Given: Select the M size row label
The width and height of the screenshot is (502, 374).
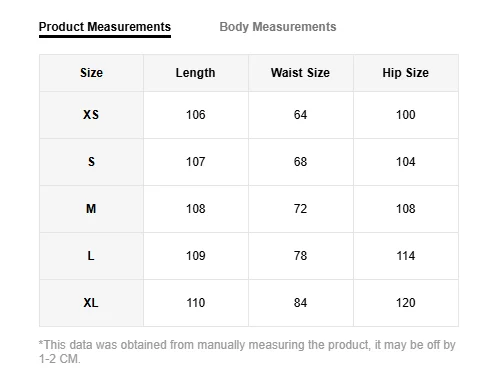Looking at the screenshot, I should coord(91,209).
